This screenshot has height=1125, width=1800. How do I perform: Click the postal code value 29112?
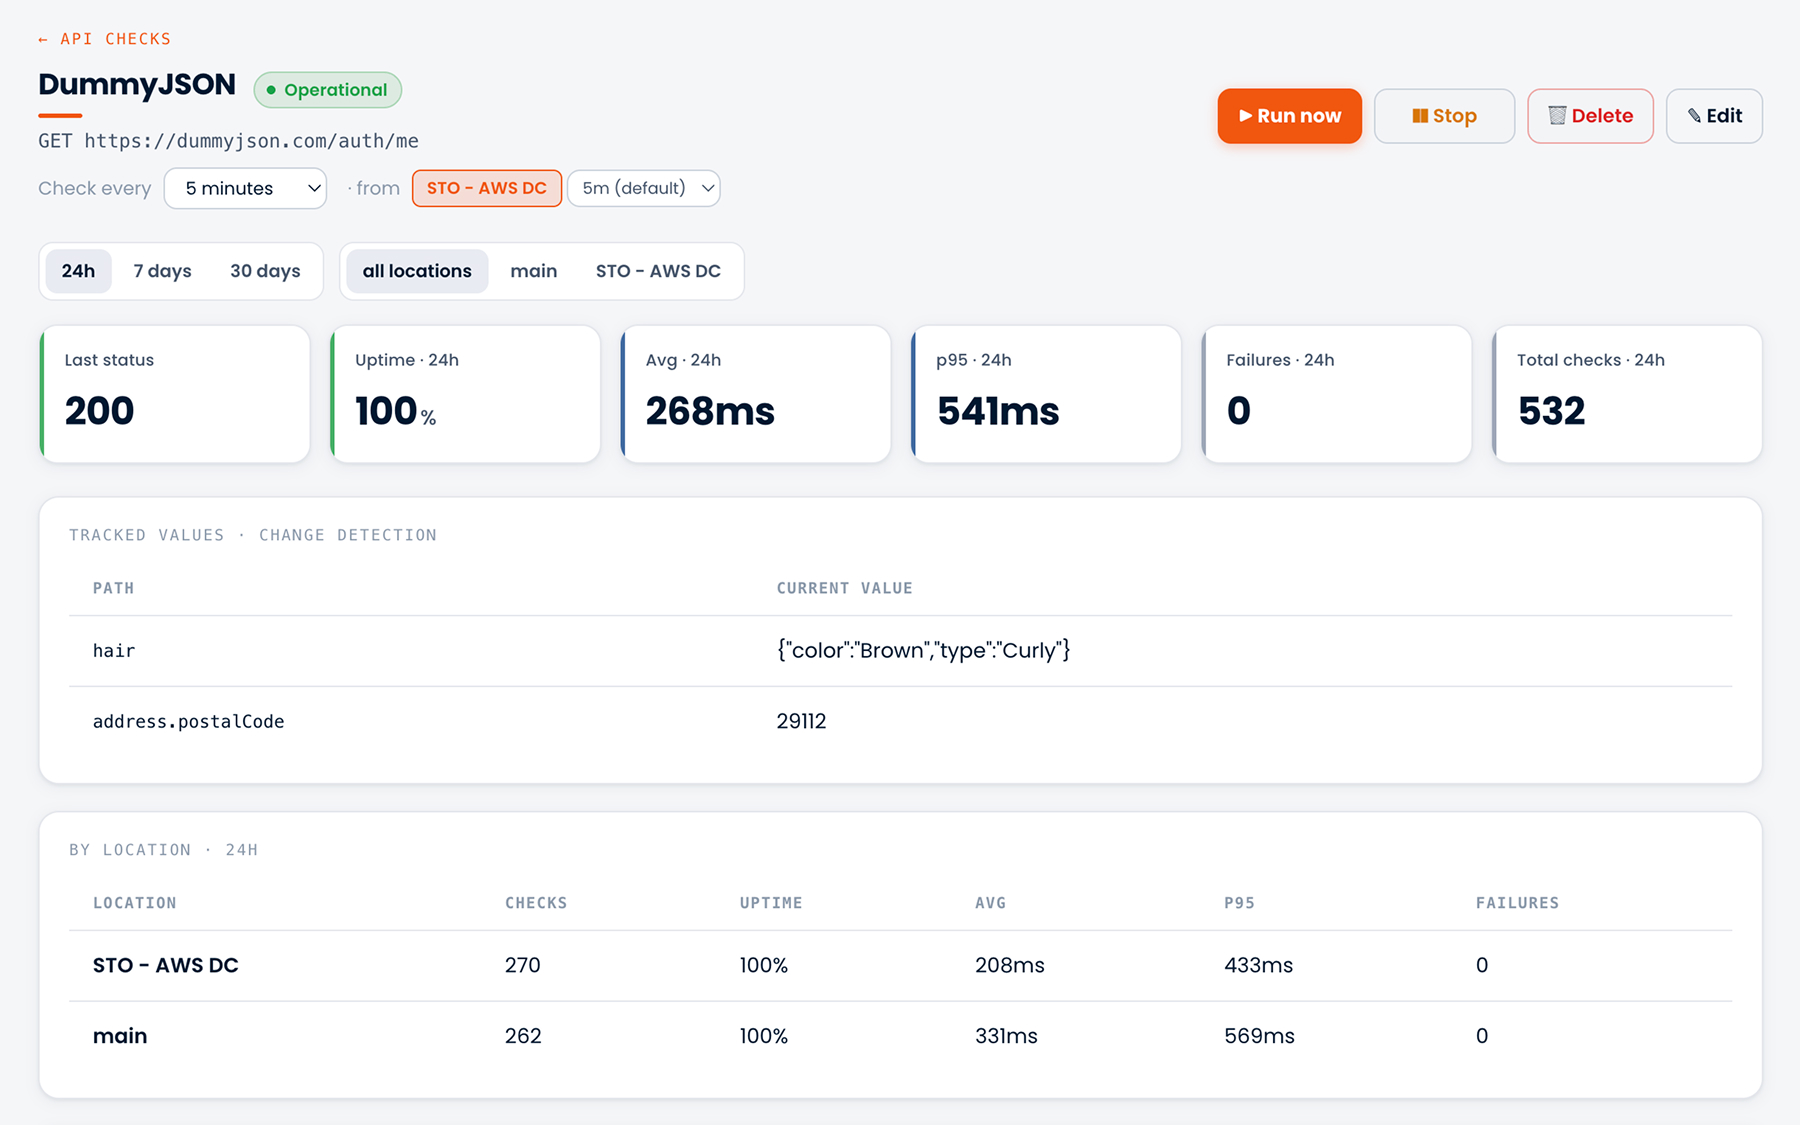click(x=801, y=722)
